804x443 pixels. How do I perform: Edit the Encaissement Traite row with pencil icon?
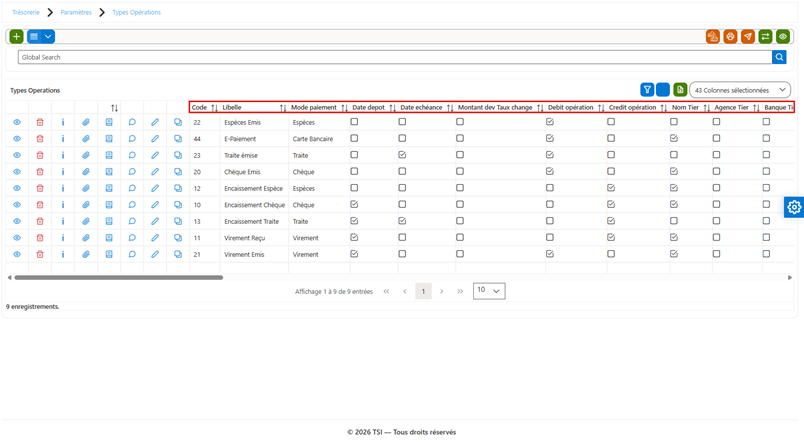(155, 222)
